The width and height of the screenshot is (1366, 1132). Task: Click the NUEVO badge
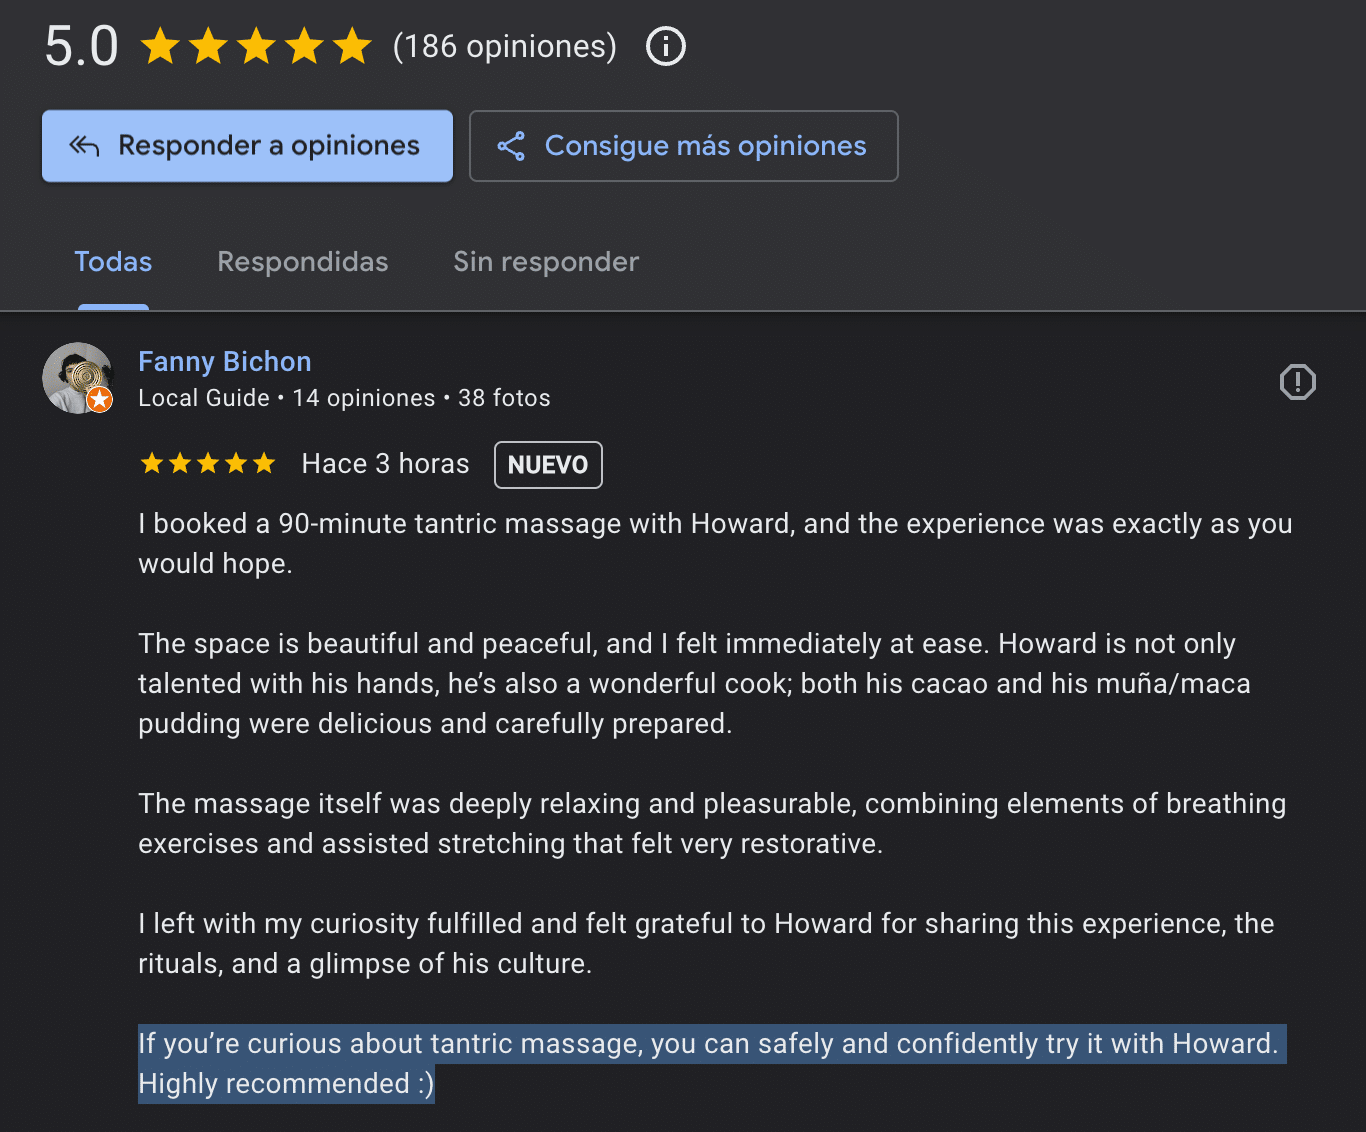coord(548,465)
